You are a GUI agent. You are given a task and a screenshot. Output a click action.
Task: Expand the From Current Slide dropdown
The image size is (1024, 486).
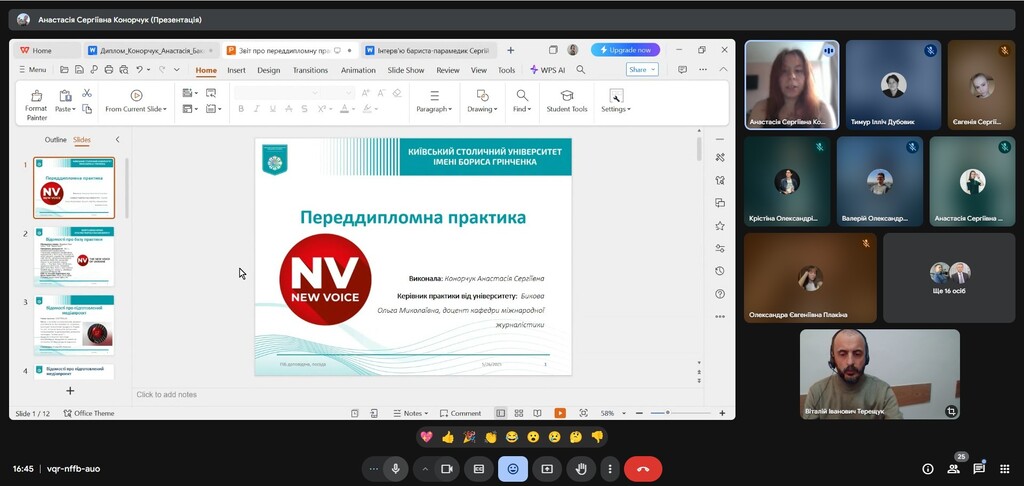pyautogui.click(x=136, y=109)
